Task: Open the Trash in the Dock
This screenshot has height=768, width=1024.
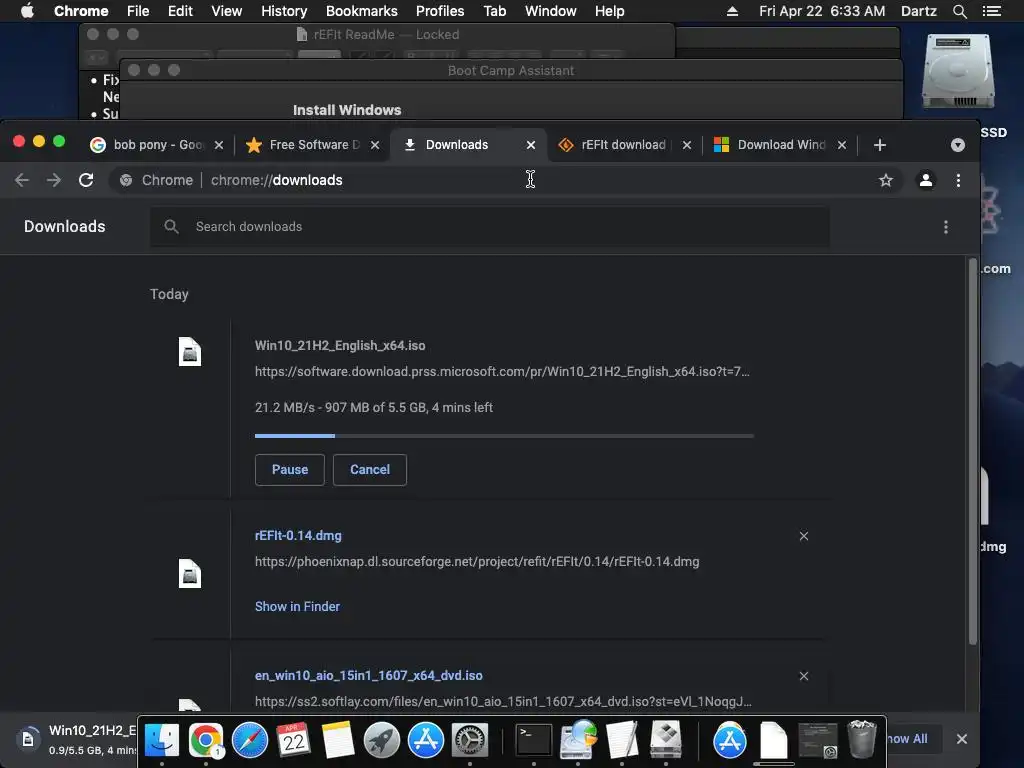Action: click(x=861, y=739)
